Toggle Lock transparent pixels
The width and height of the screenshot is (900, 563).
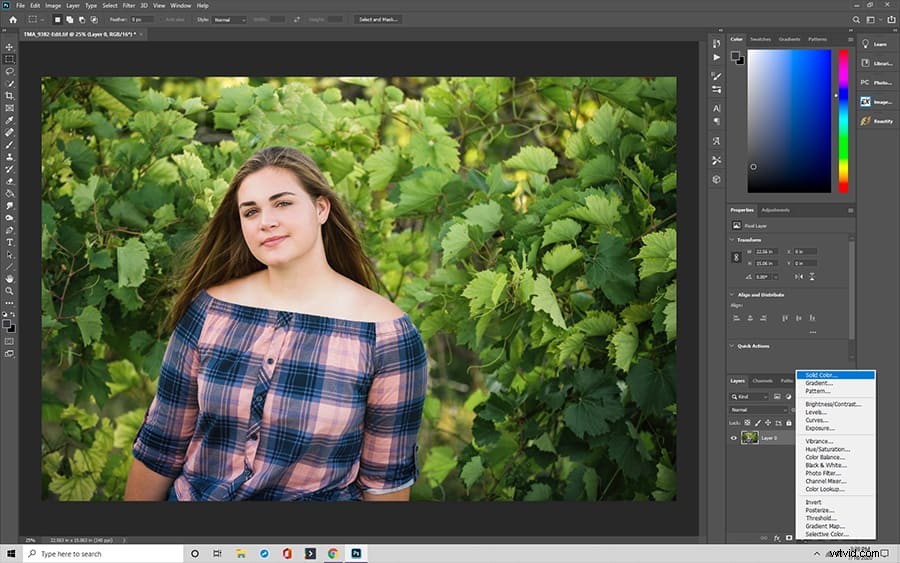[x=747, y=423]
